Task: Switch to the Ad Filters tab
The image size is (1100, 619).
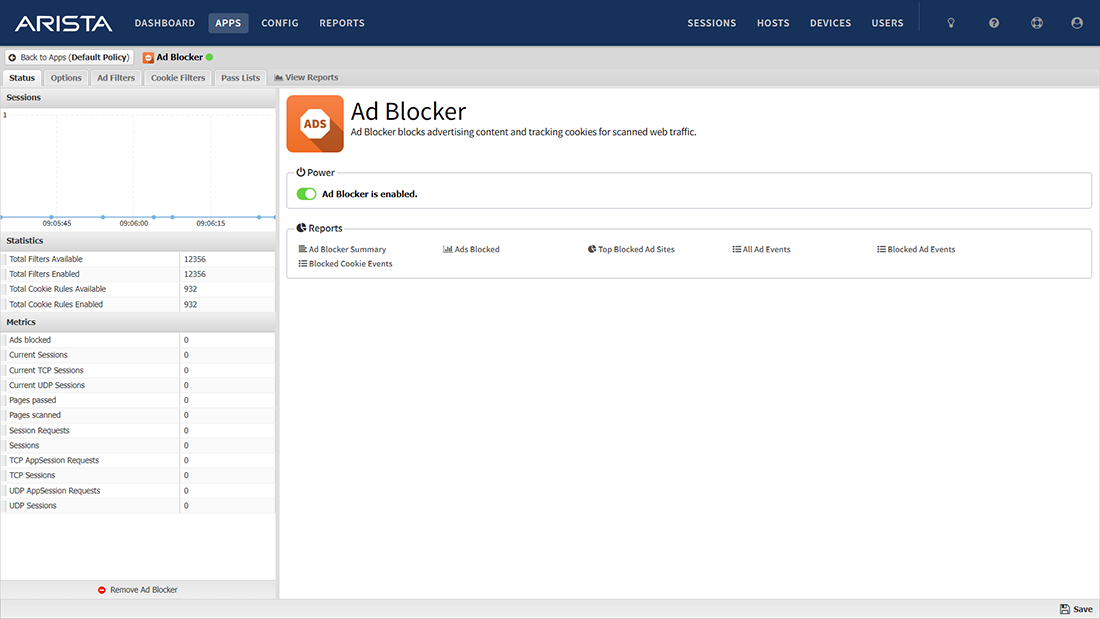Action: click(116, 78)
